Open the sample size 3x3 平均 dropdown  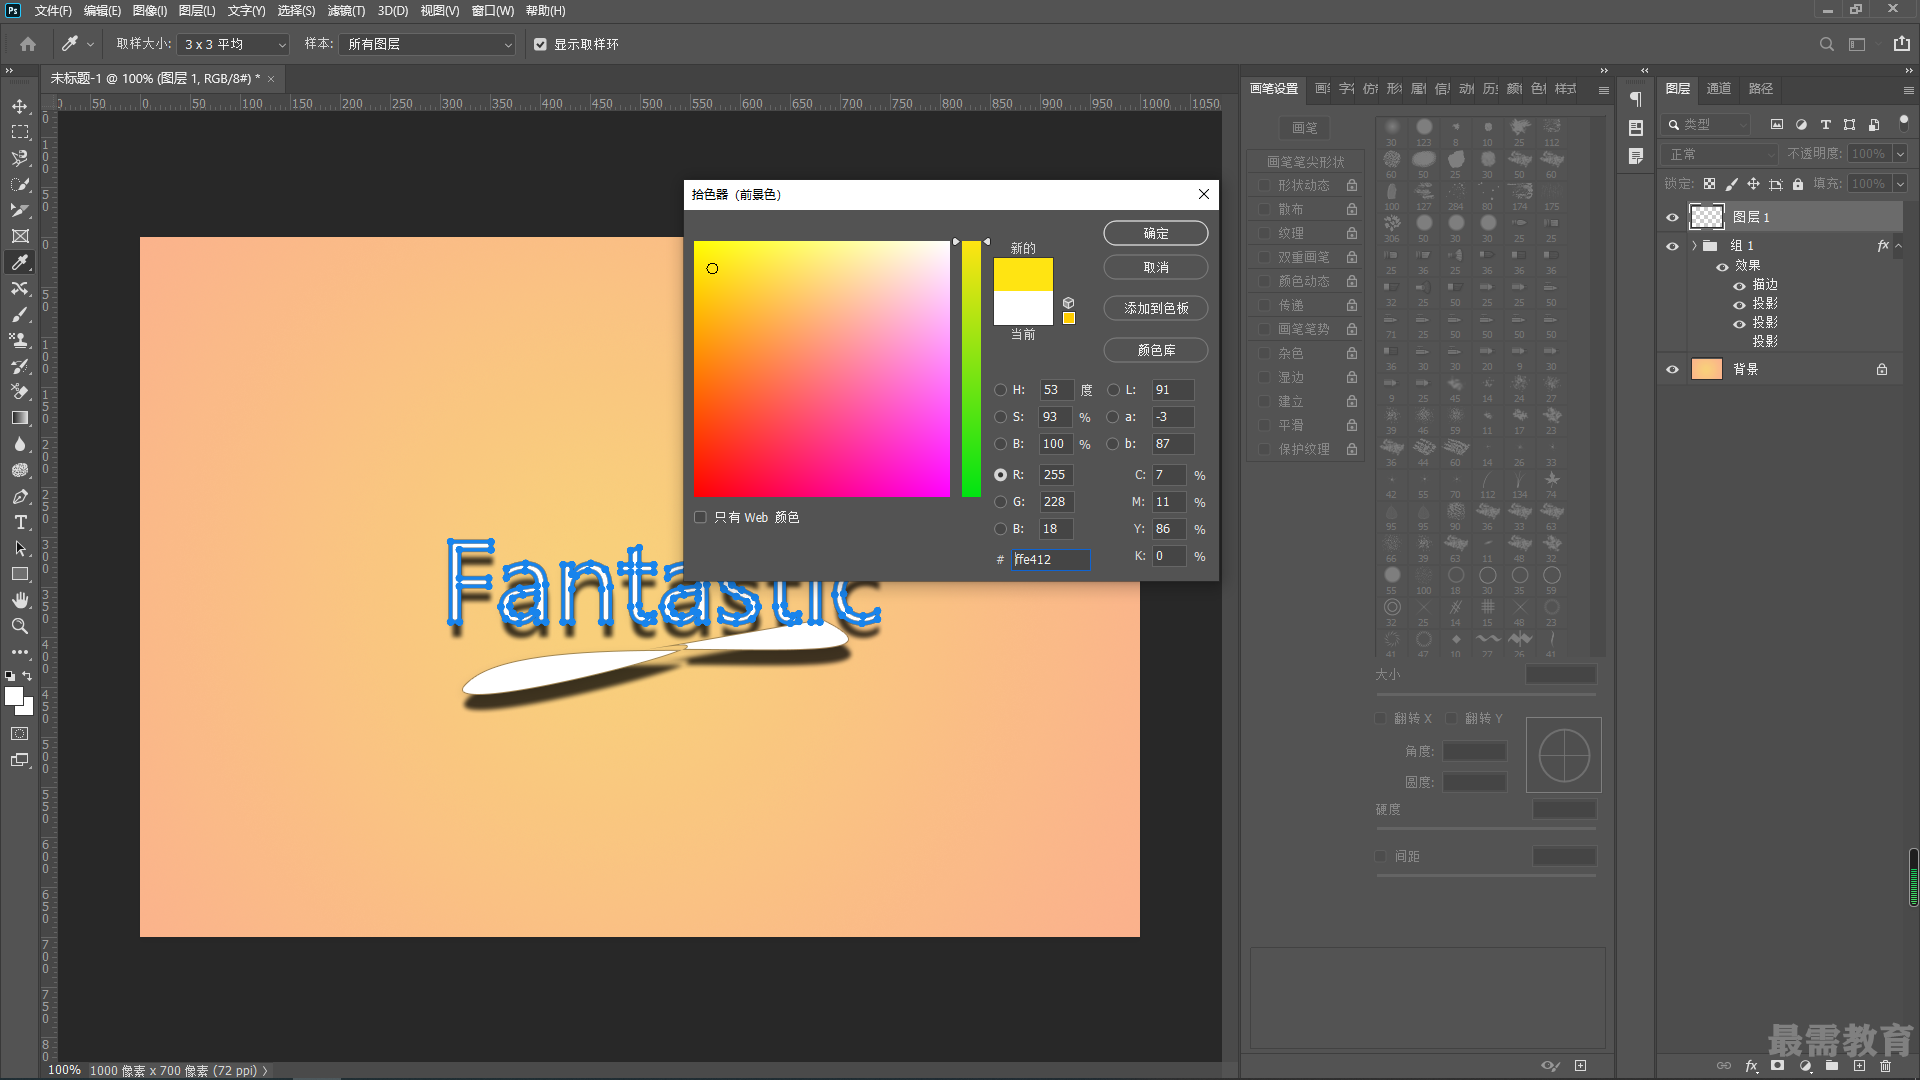click(x=233, y=44)
